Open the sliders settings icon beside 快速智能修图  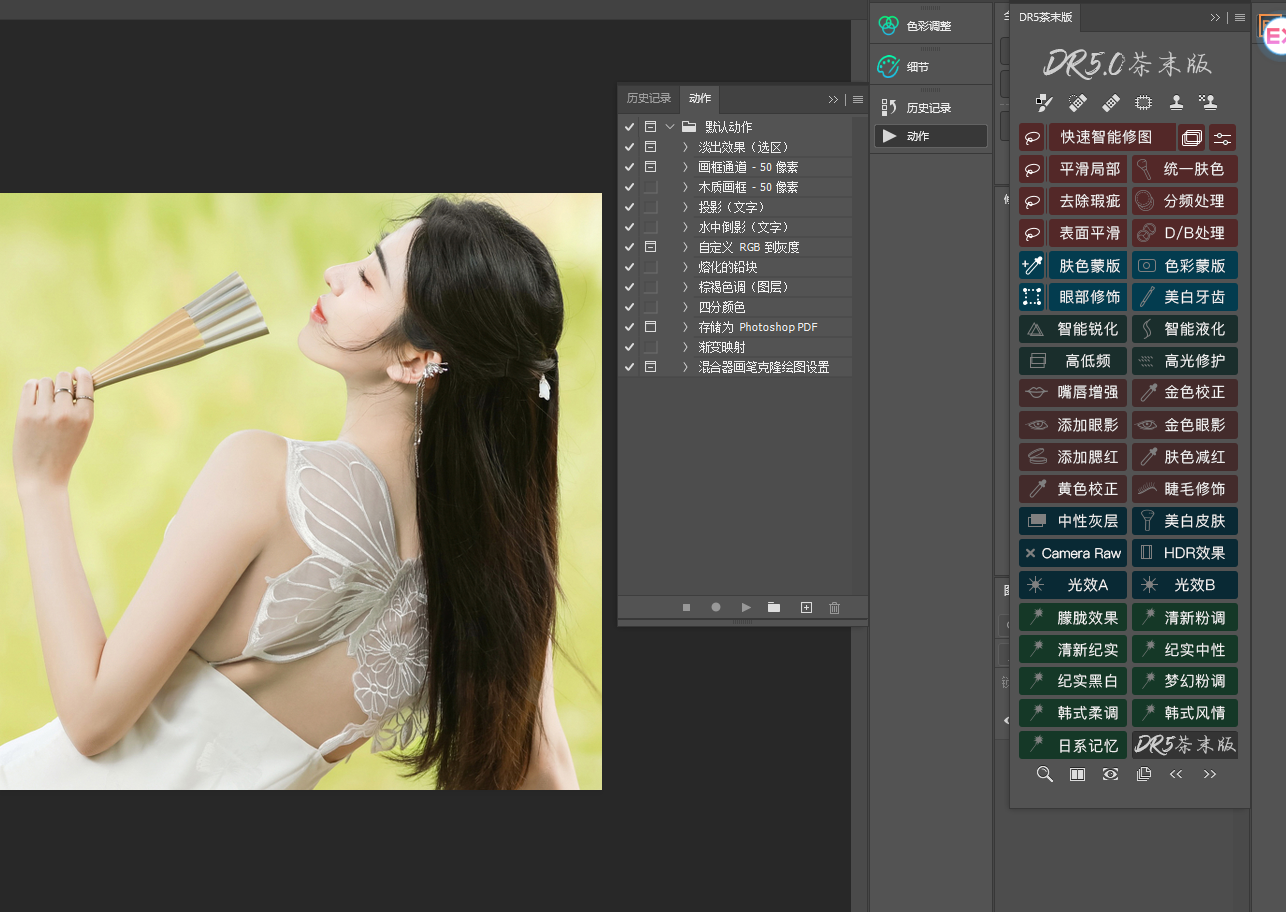coord(1223,138)
